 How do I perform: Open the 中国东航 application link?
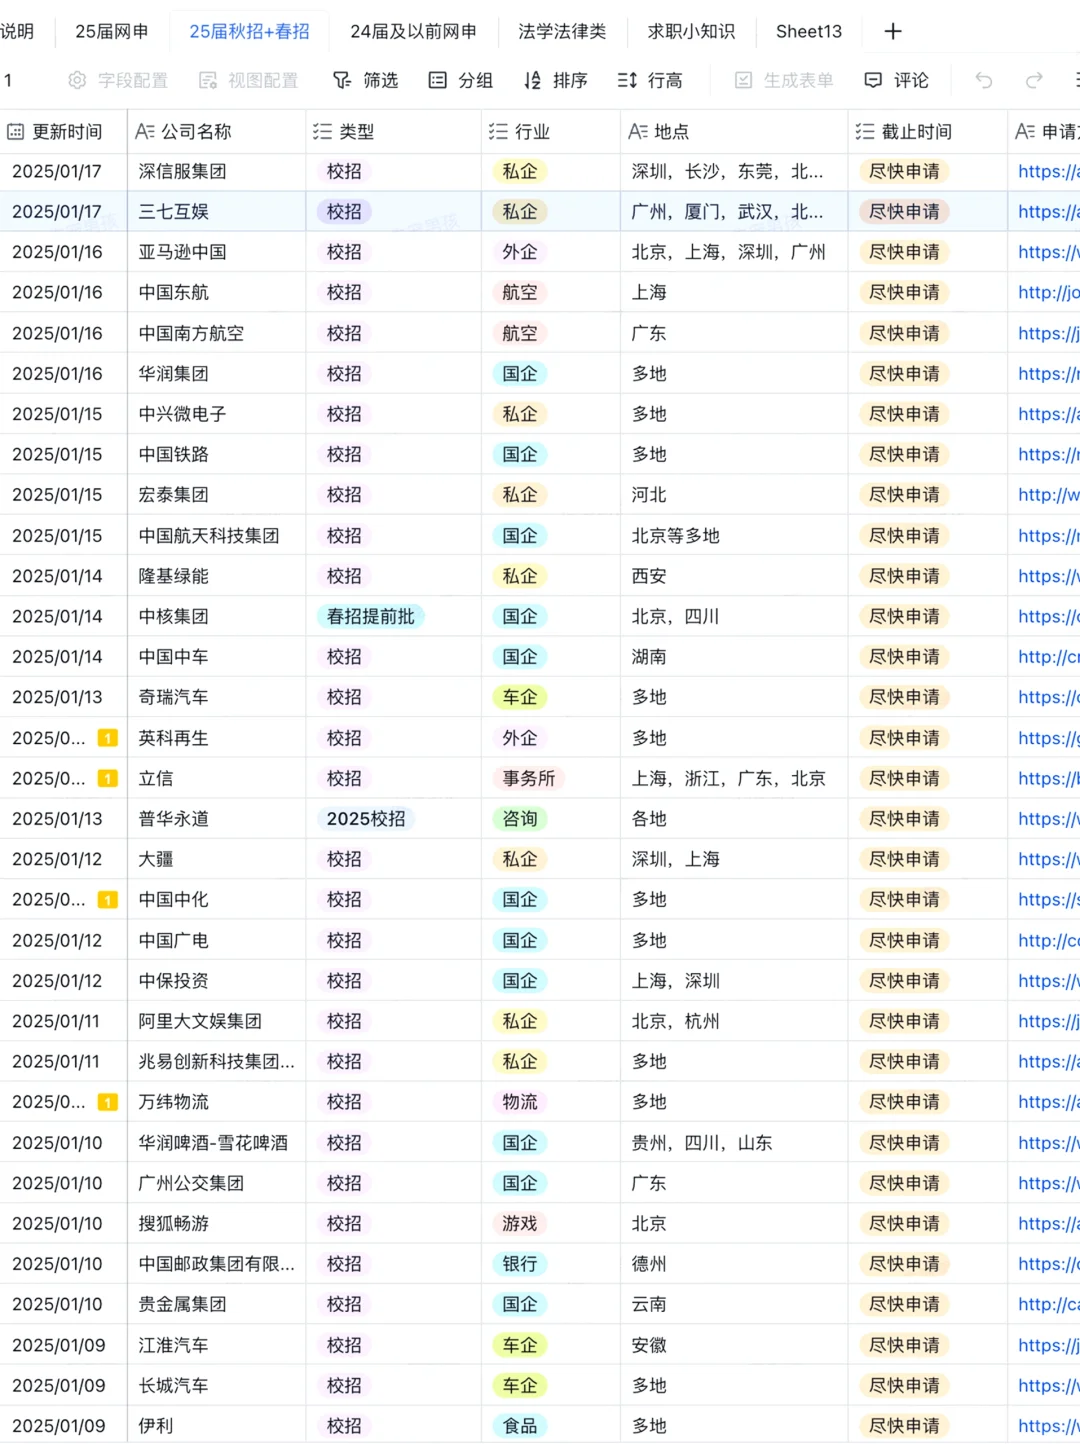1047,292
